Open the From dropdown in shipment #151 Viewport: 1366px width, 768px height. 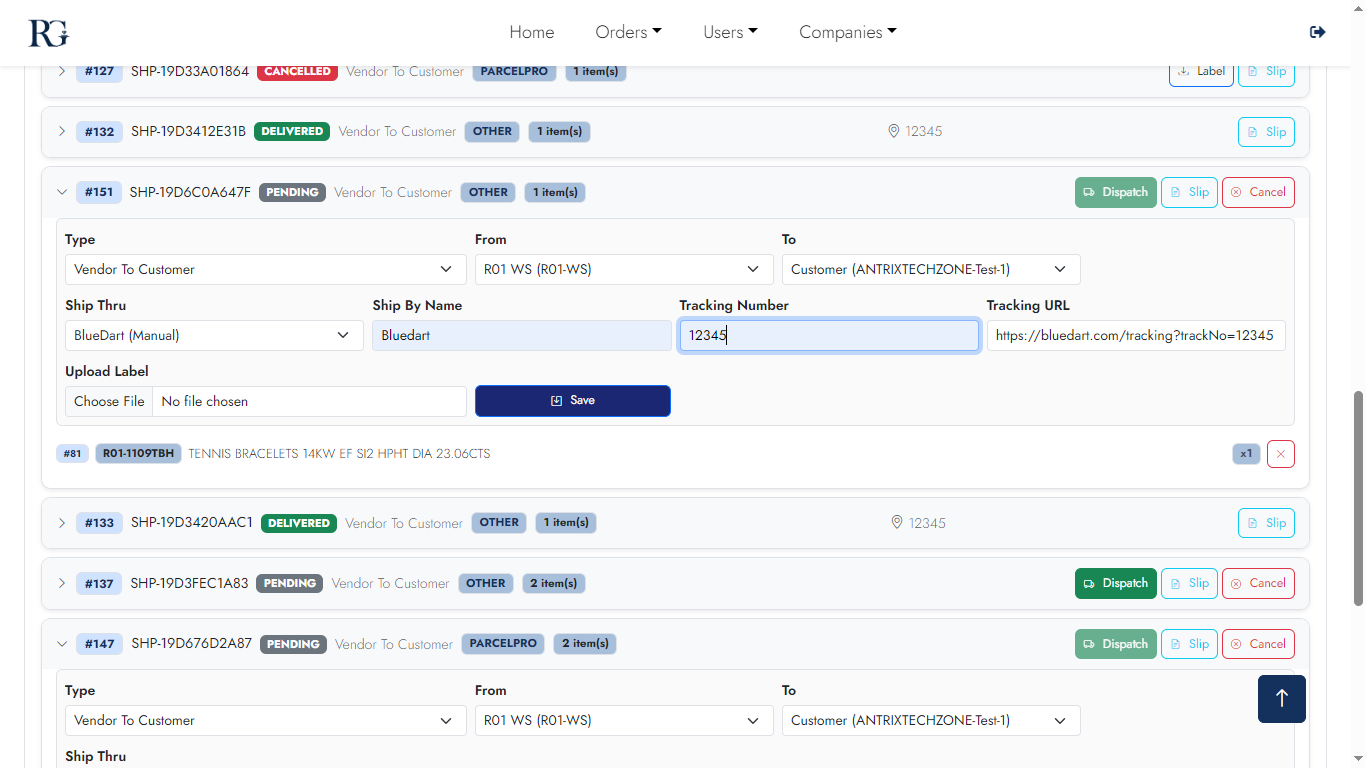[x=623, y=270]
